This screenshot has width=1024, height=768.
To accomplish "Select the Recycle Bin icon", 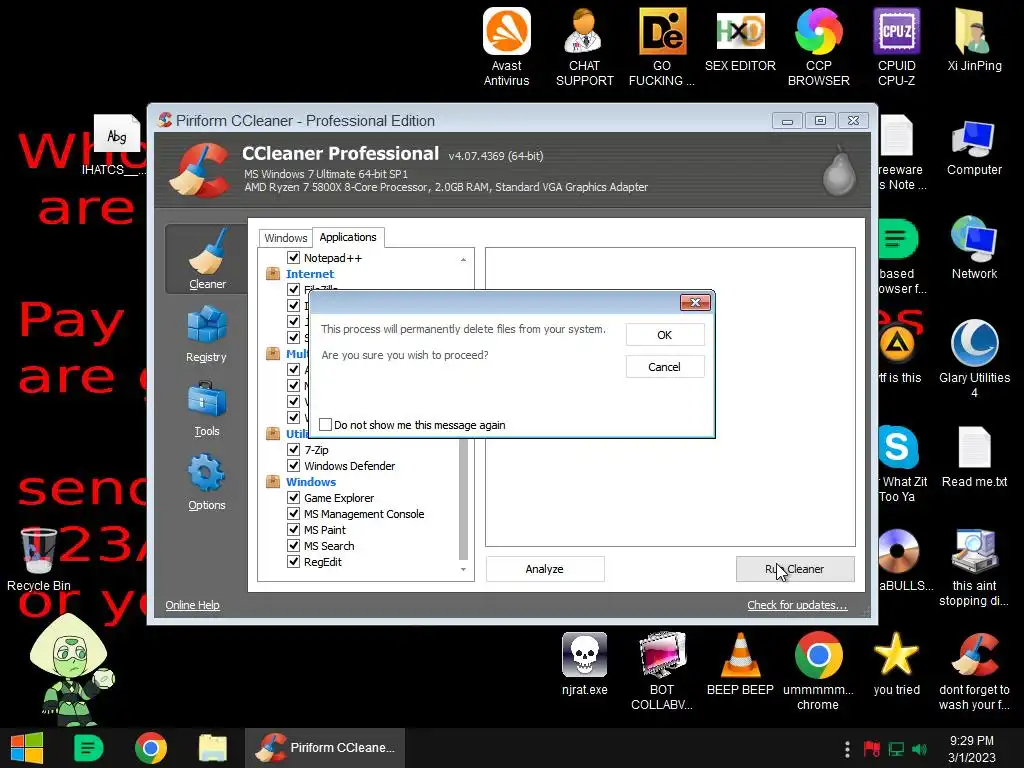I will pos(39,560).
